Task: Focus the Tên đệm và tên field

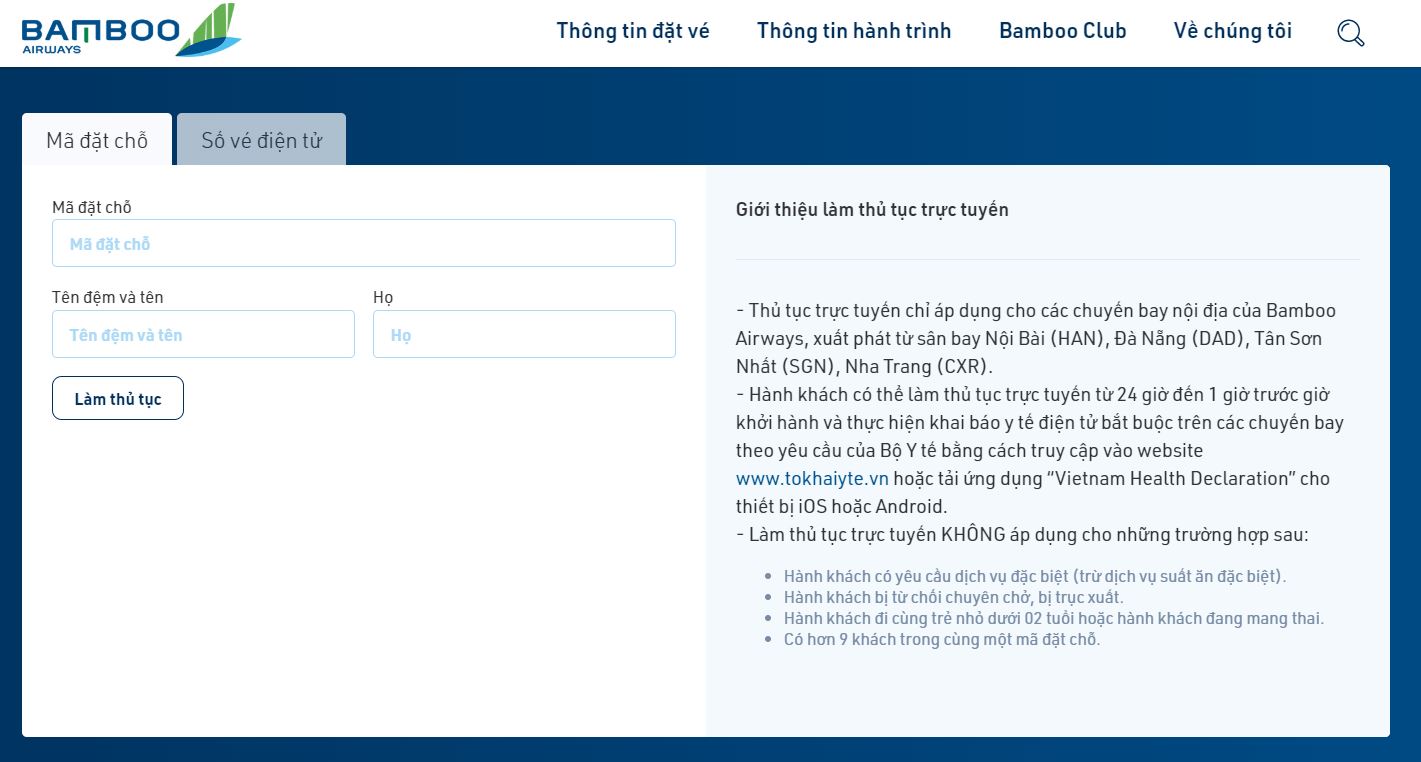Action: 203,334
